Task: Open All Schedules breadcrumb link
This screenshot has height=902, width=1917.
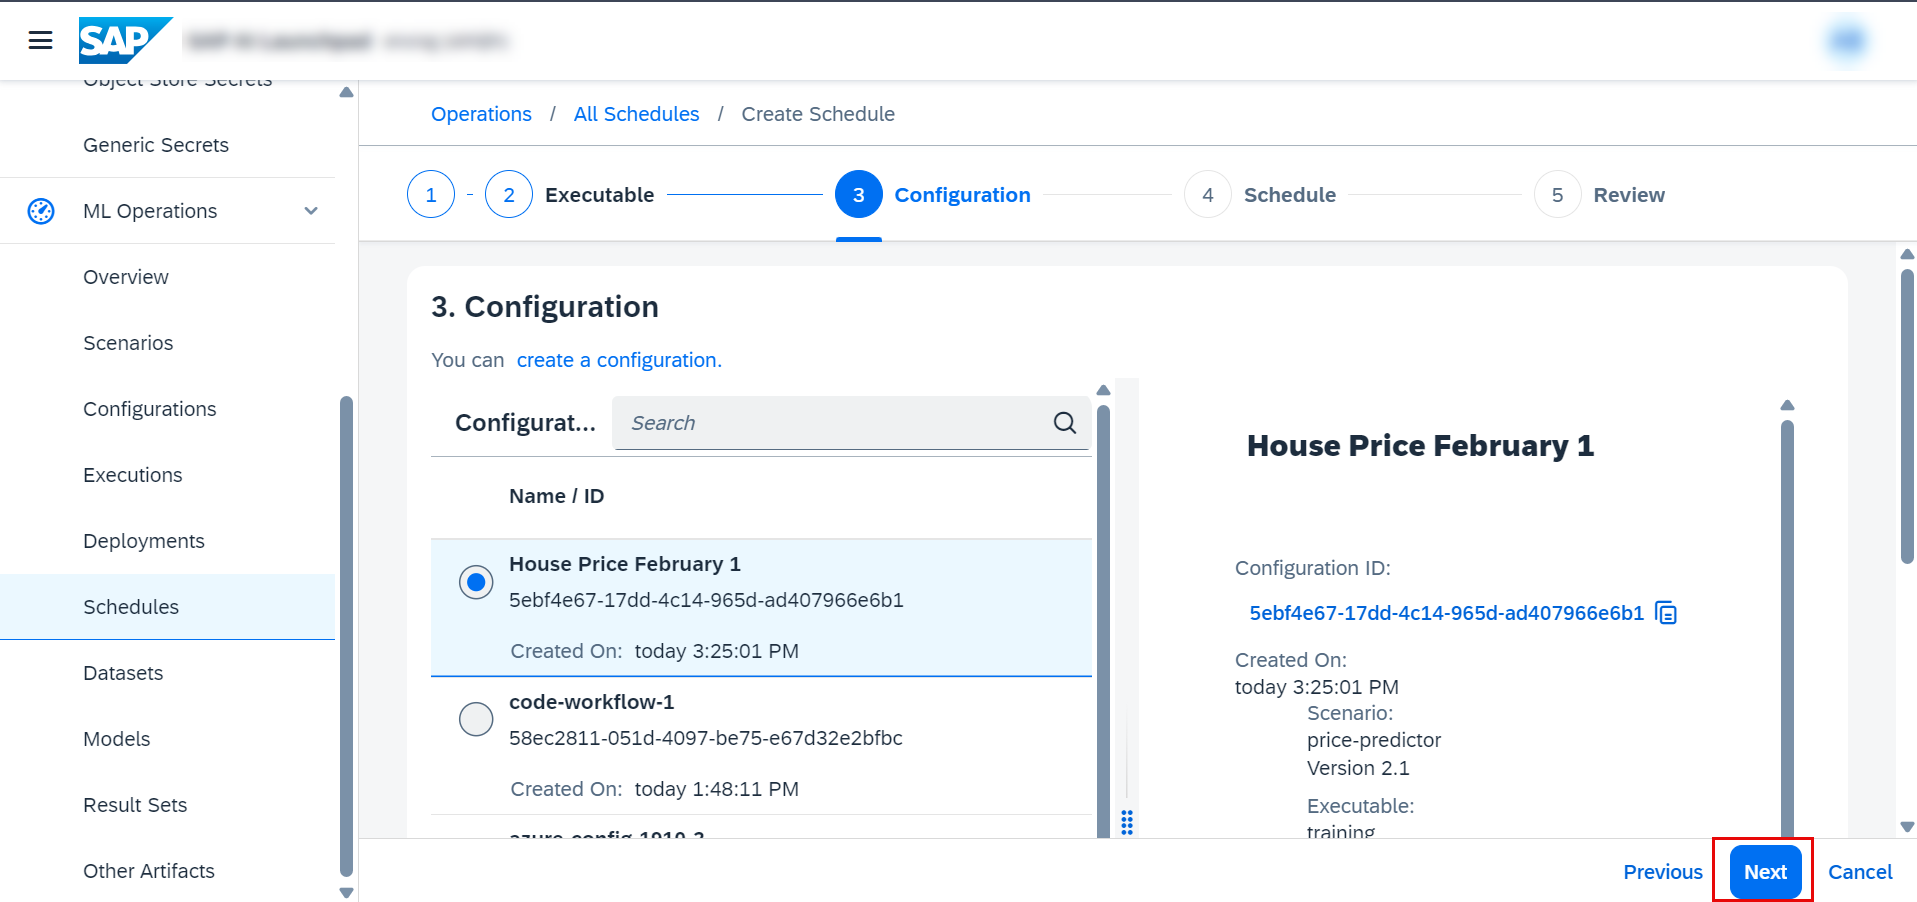Action: pos(636,114)
